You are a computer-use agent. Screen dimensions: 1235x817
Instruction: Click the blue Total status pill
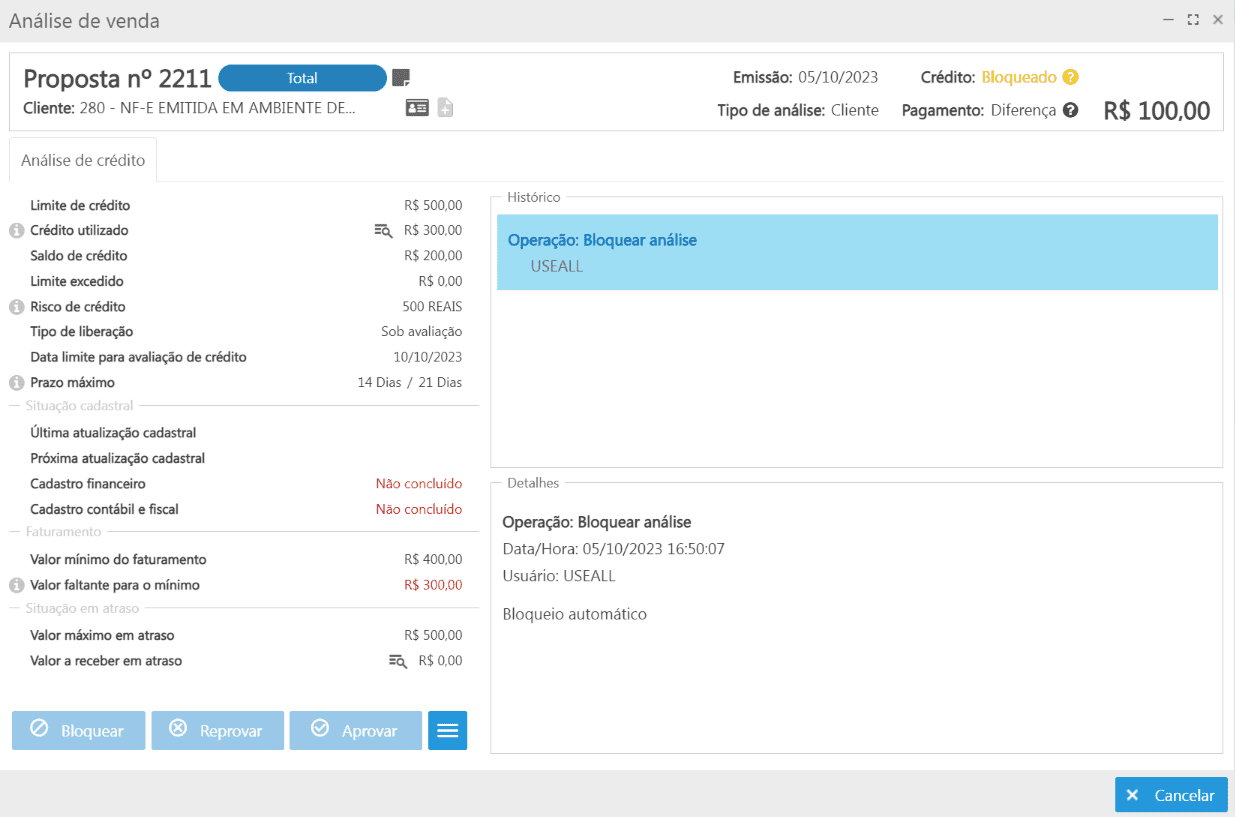[302, 78]
